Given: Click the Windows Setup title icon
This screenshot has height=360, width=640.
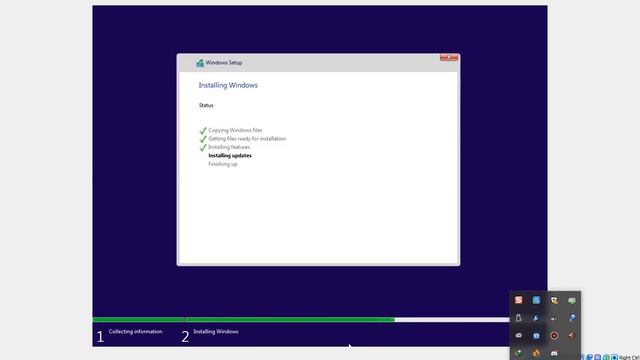Looking at the screenshot, I should point(200,63).
